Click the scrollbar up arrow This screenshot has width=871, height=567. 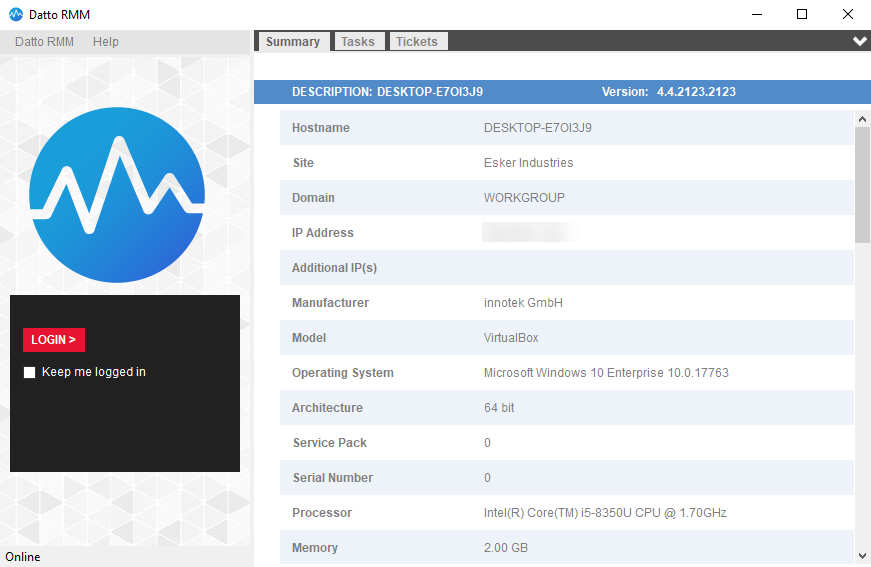[x=862, y=119]
